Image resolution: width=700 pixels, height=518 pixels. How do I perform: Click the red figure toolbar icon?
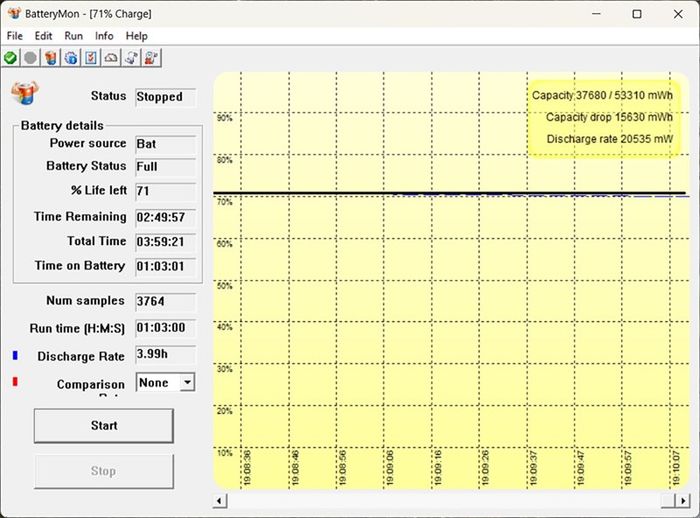[151, 58]
